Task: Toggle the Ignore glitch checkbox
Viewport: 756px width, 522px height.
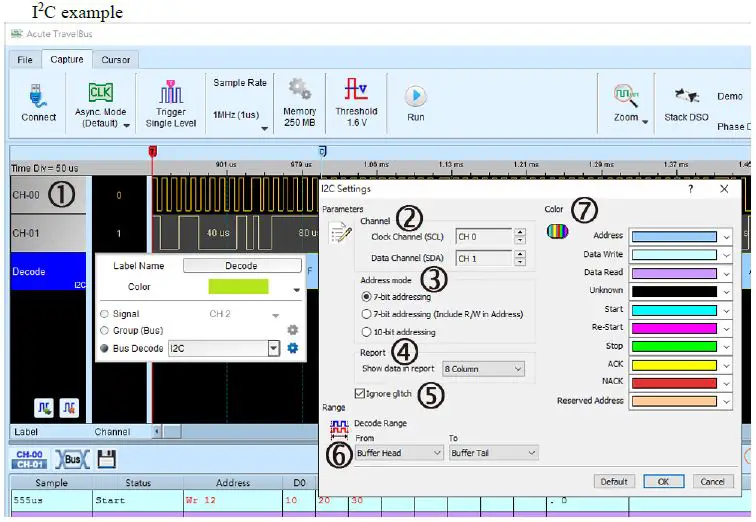Action: point(360,394)
